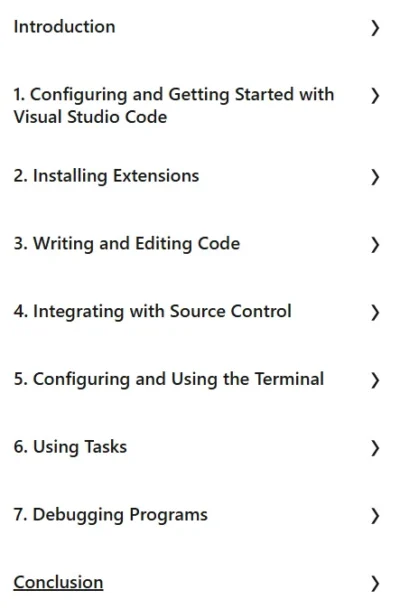
Task: Open 5. Configuring and Using the Terminal
Action: 169,379
